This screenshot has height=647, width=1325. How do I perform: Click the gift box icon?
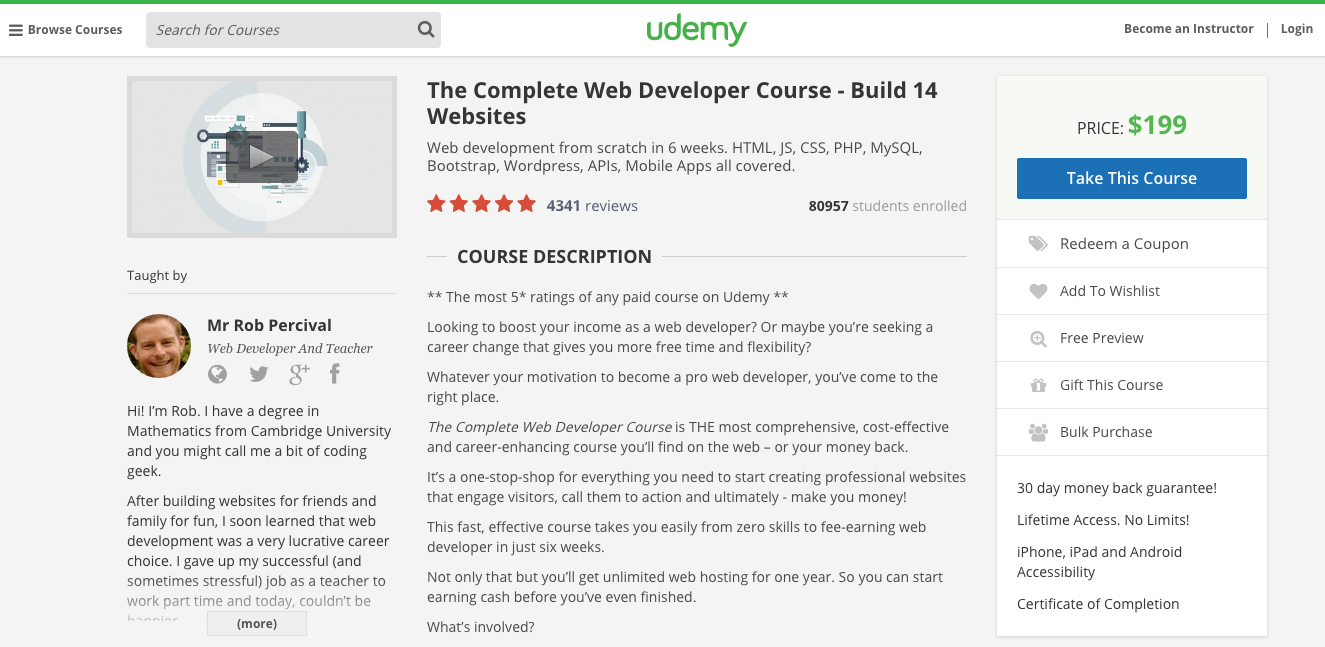click(x=1038, y=385)
